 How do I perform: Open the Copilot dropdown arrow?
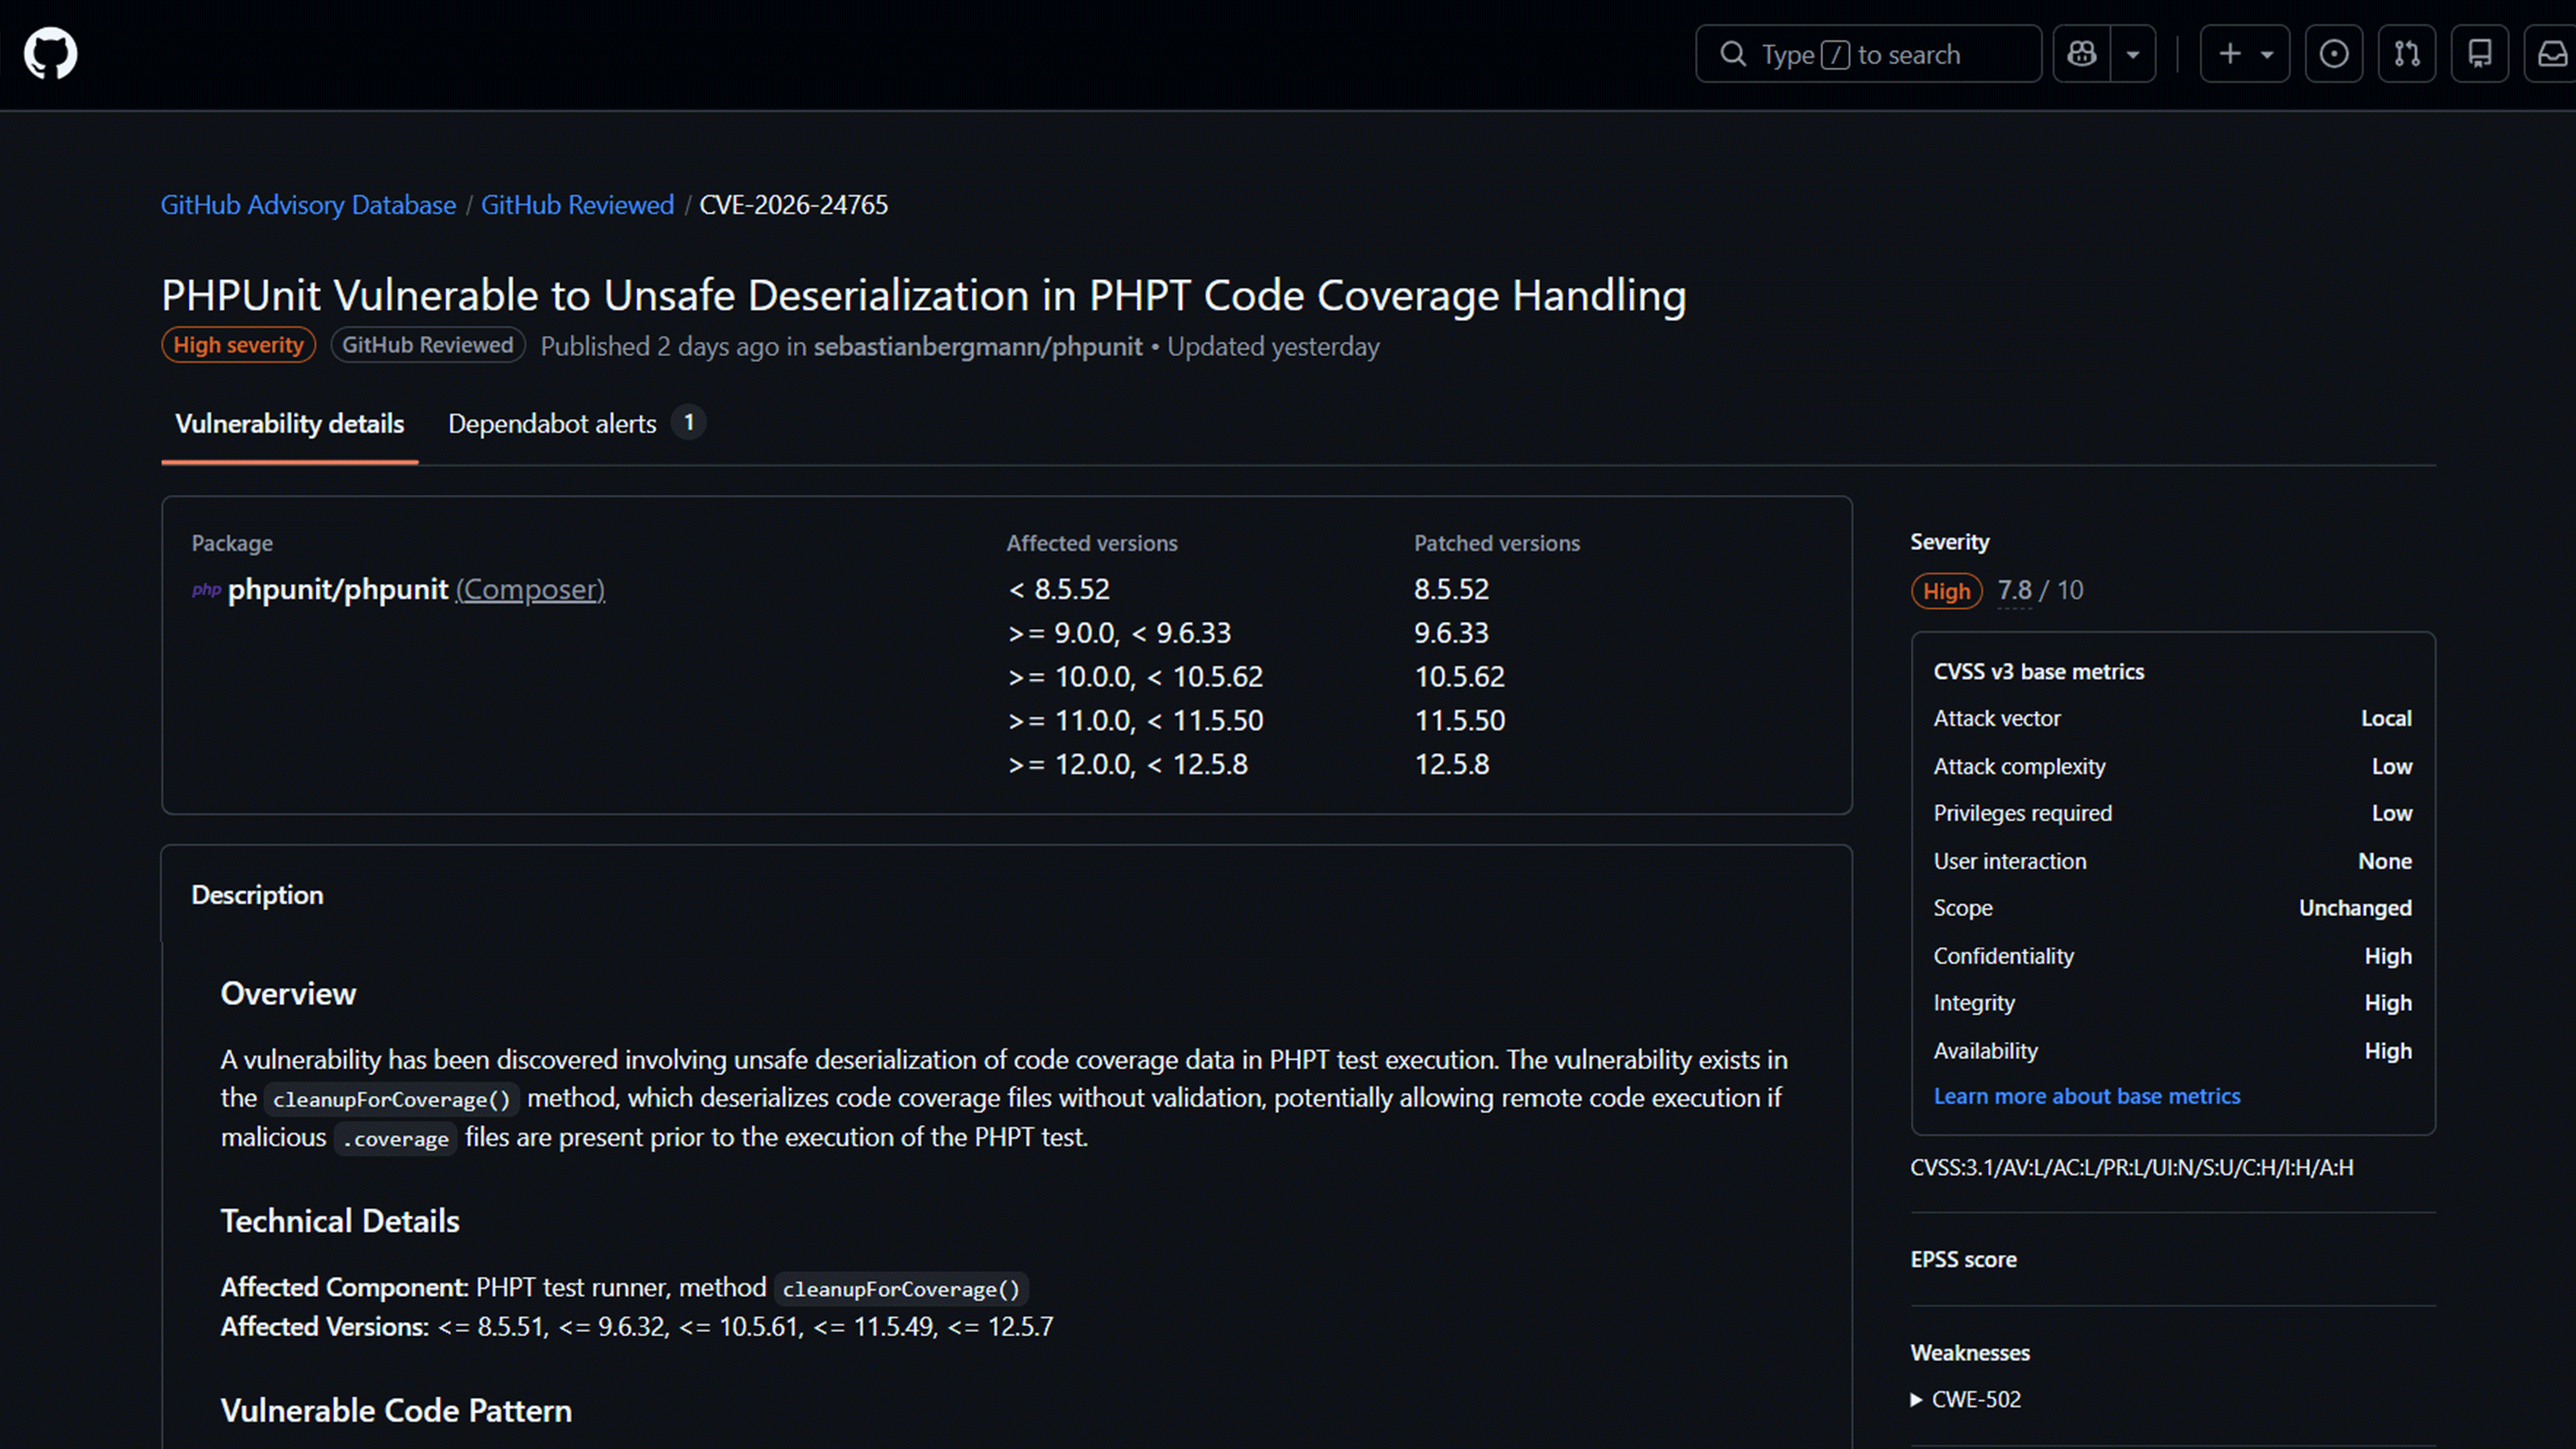[2133, 53]
